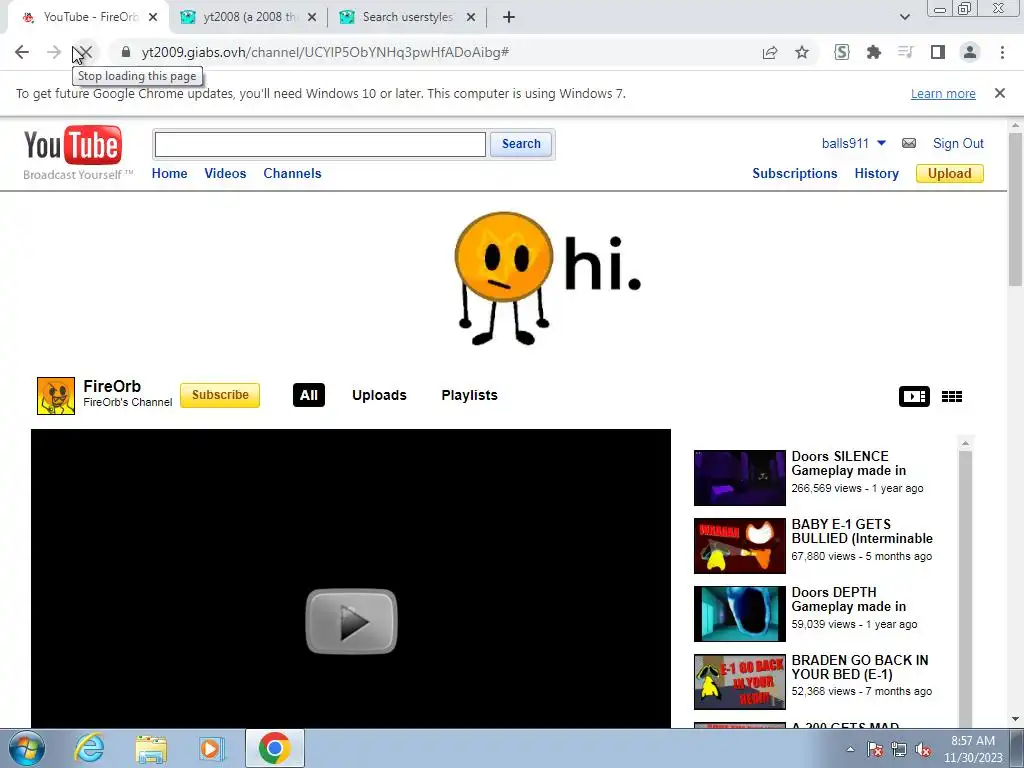Screen dimensions: 1024x768
Task: Open Windows Media Player from taskbar
Action: coord(211,748)
